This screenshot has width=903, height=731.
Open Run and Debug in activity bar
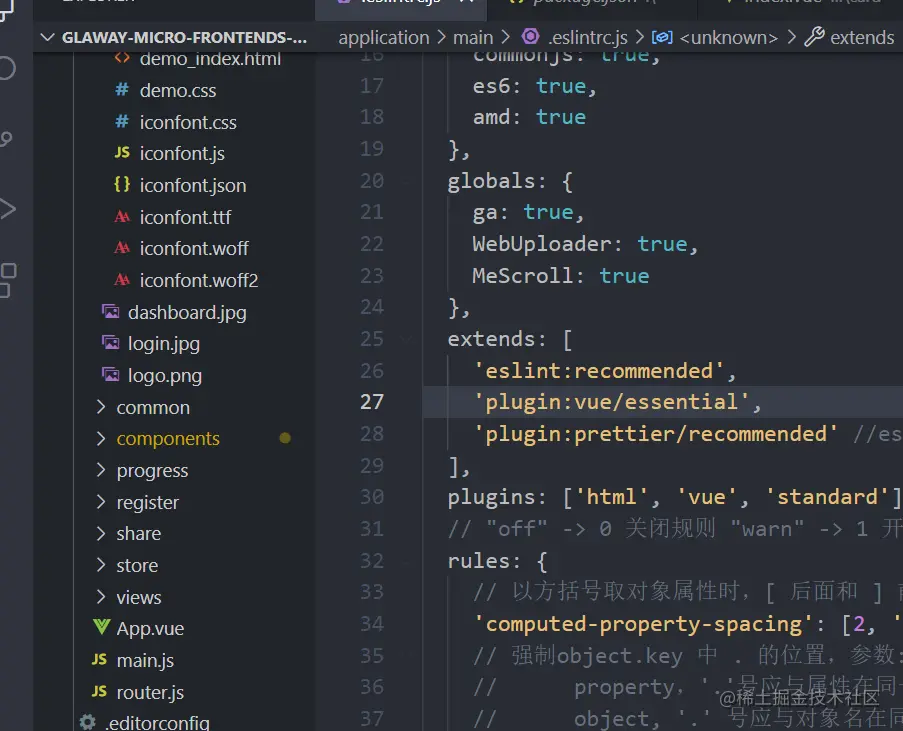pyautogui.click(x=7, y=209)
